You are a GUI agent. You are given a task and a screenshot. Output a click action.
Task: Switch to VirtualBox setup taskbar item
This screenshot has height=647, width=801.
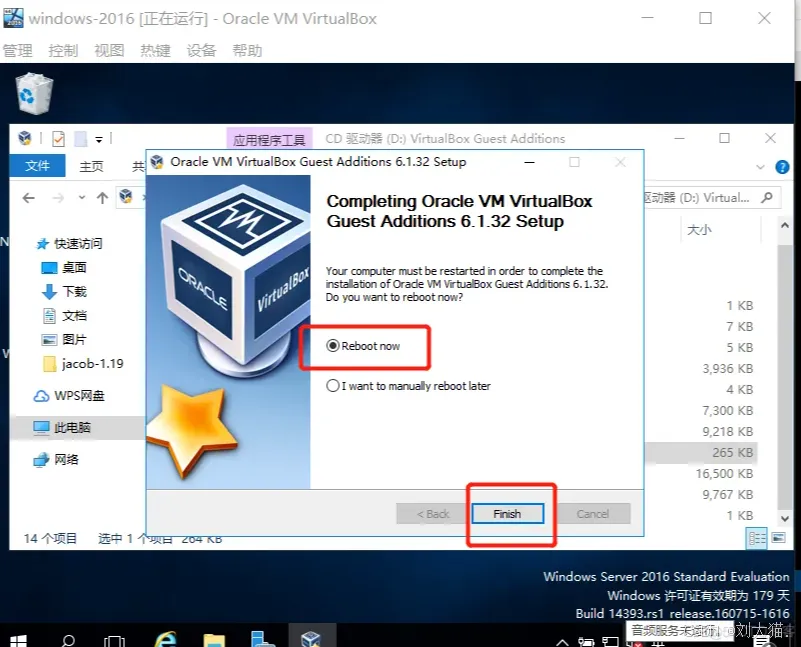(x=312, y=637)
